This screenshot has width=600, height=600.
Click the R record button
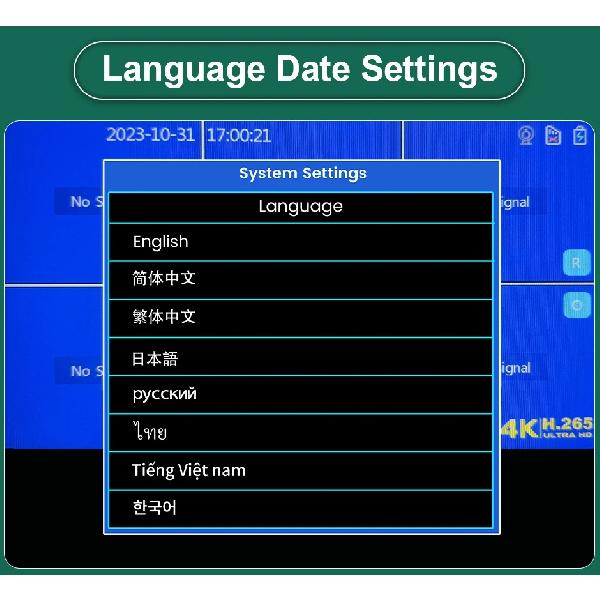tap(577, 262)
